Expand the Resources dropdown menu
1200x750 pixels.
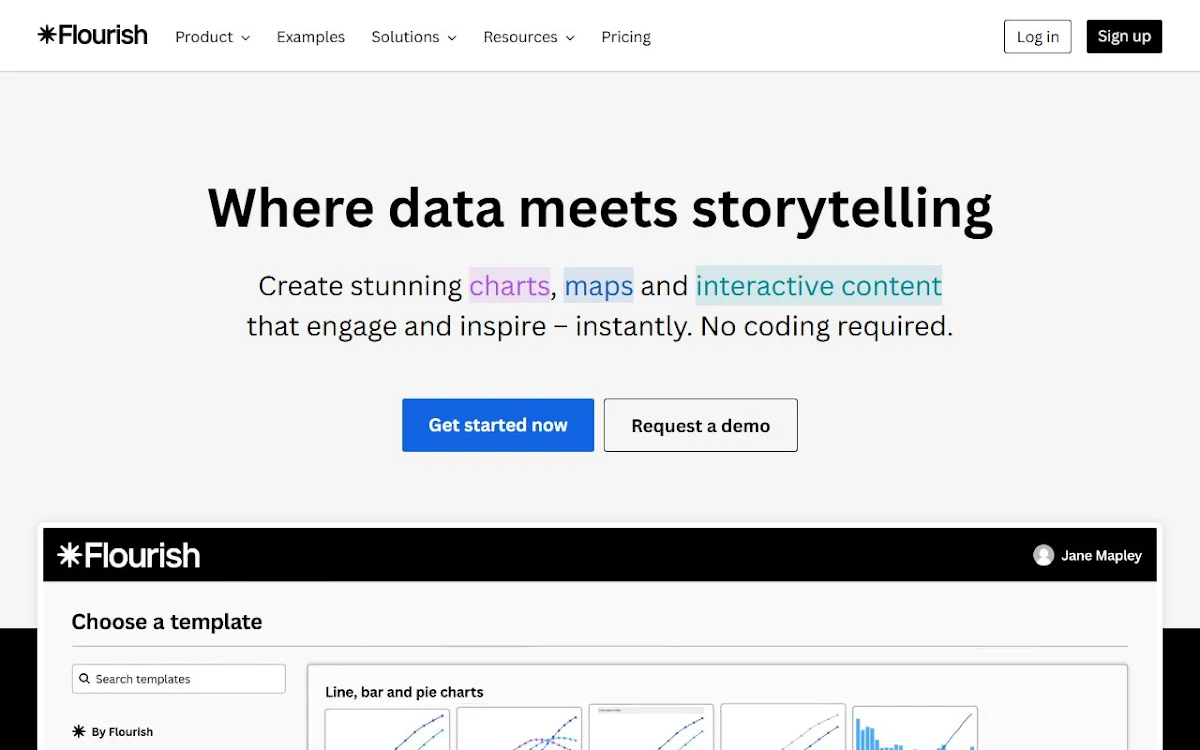click(x=529, y=37)
